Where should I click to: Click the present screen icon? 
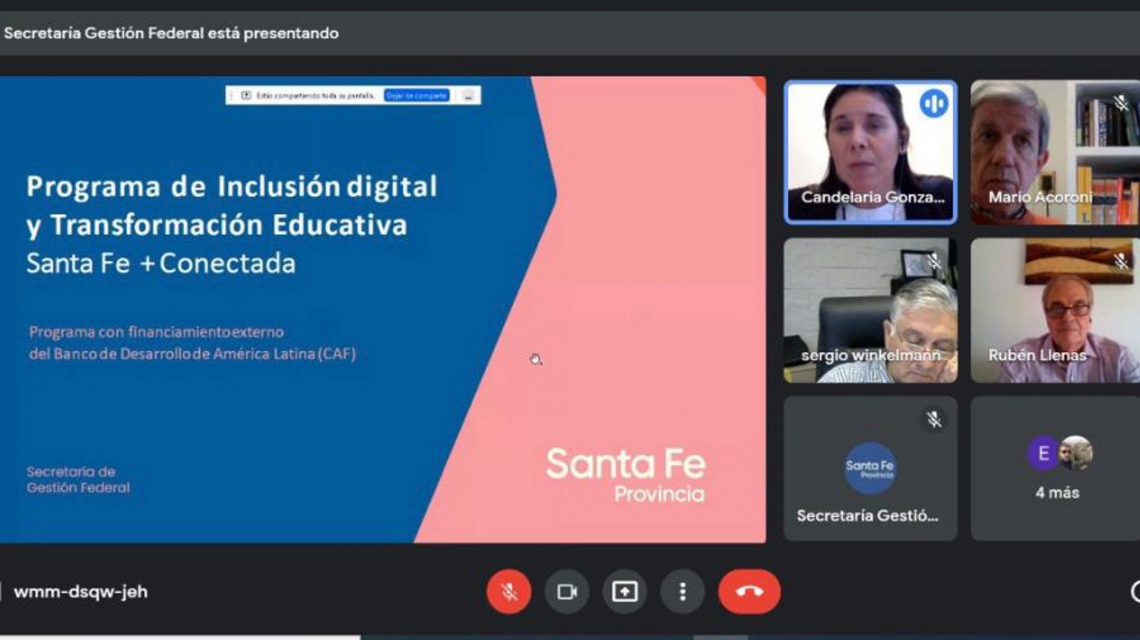[625, 591]
